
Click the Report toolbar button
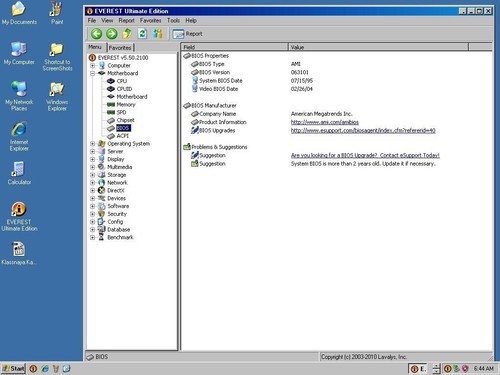(187, 34)
